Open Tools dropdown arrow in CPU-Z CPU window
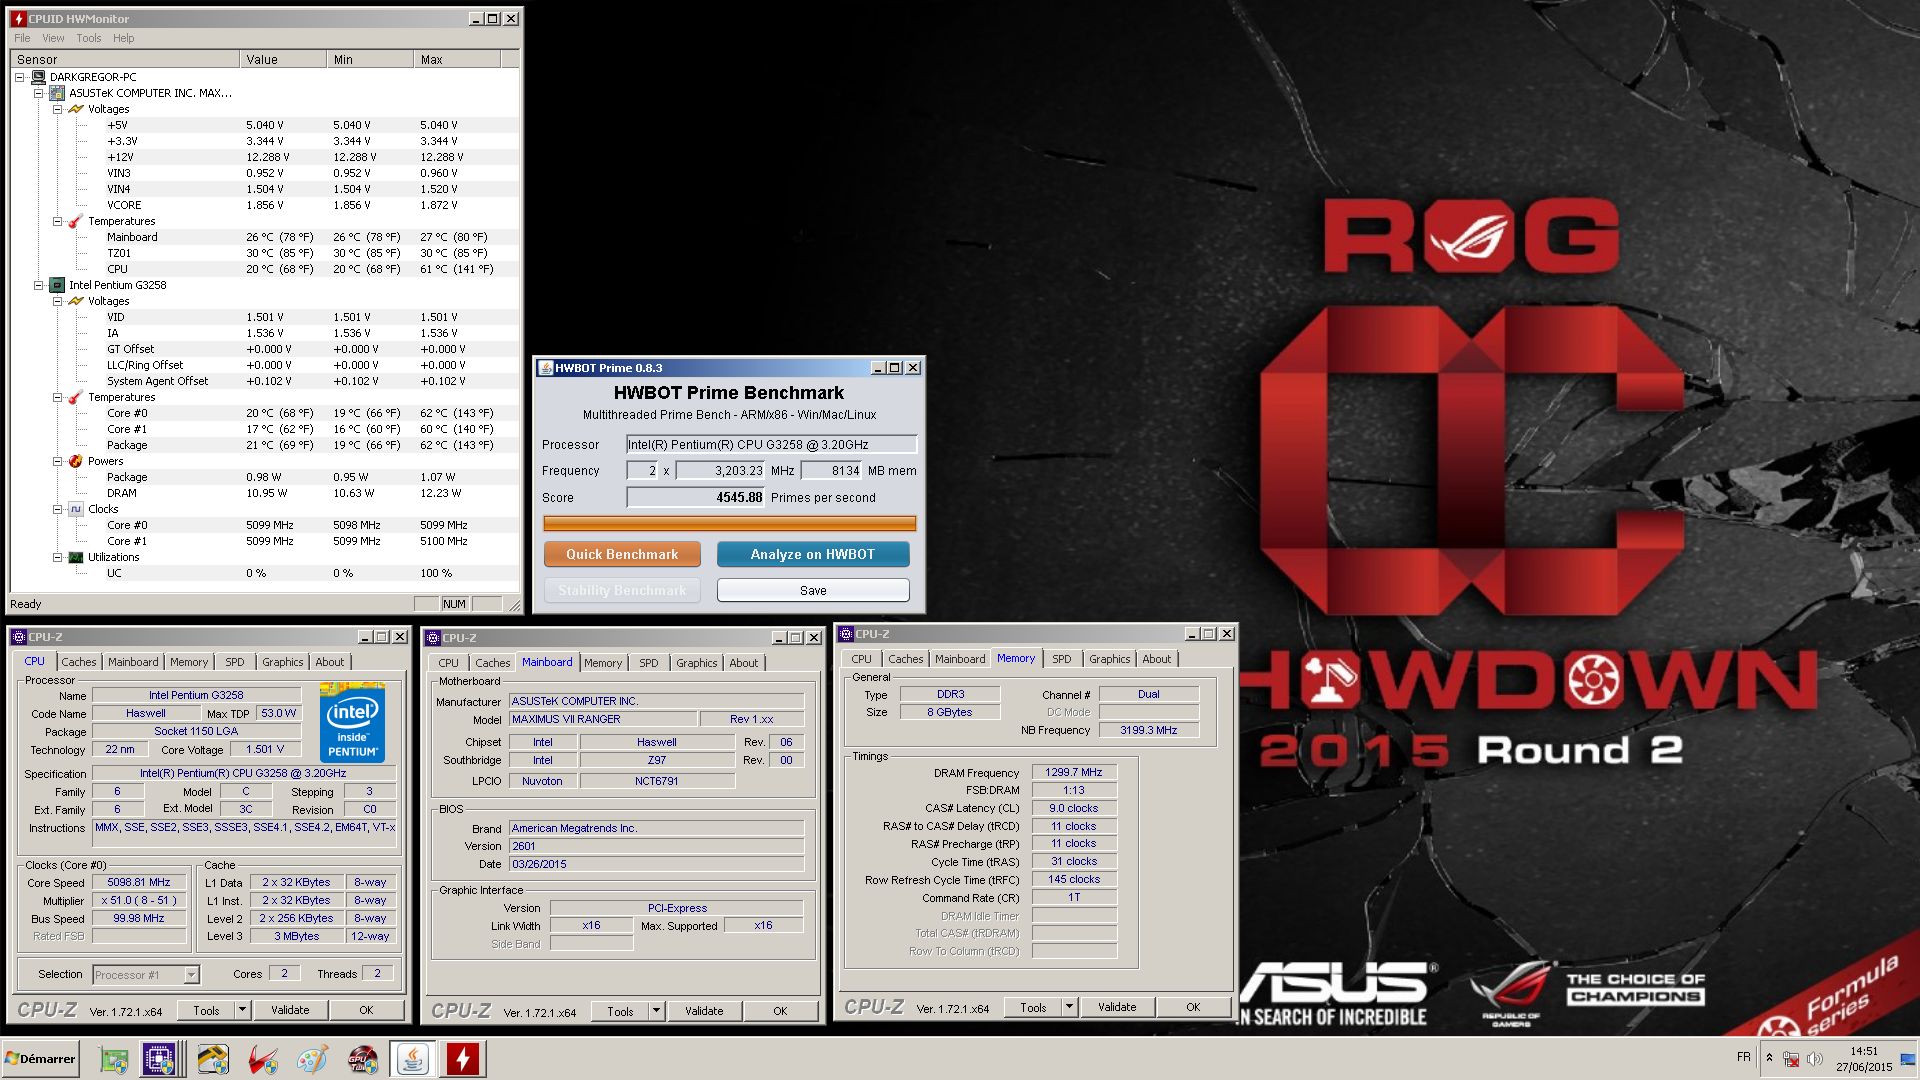Screen dimensions: 1920x1080 click(x=242, y=1010)
